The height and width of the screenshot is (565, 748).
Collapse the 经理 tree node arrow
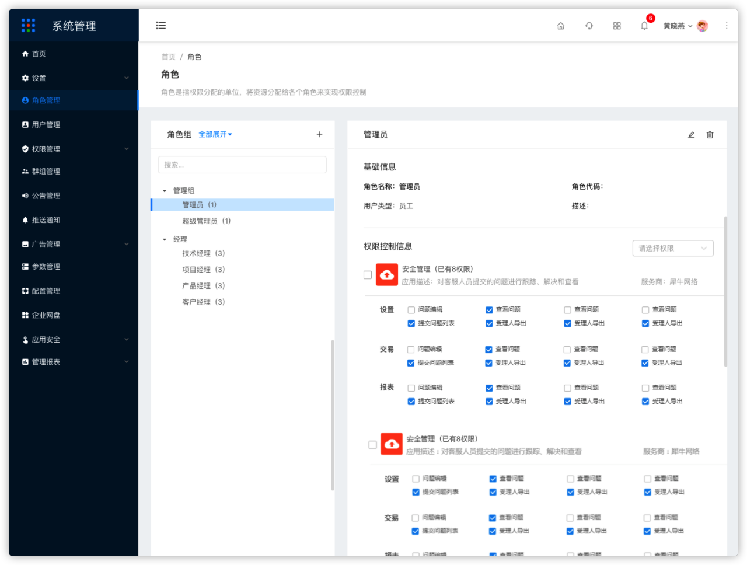coord(165,240)
